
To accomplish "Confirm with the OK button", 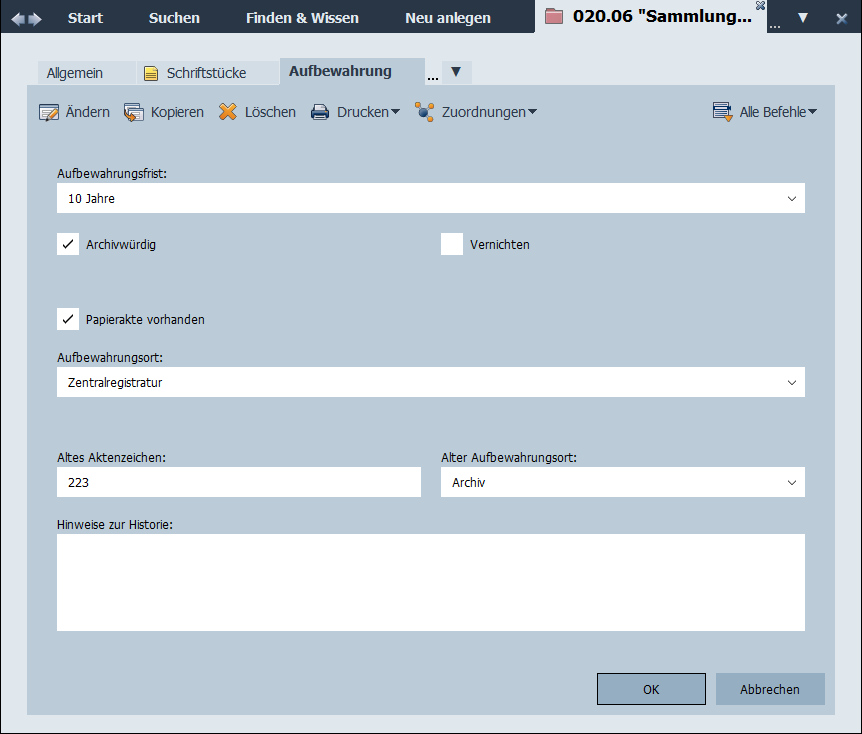I will [x=651, y=689].
